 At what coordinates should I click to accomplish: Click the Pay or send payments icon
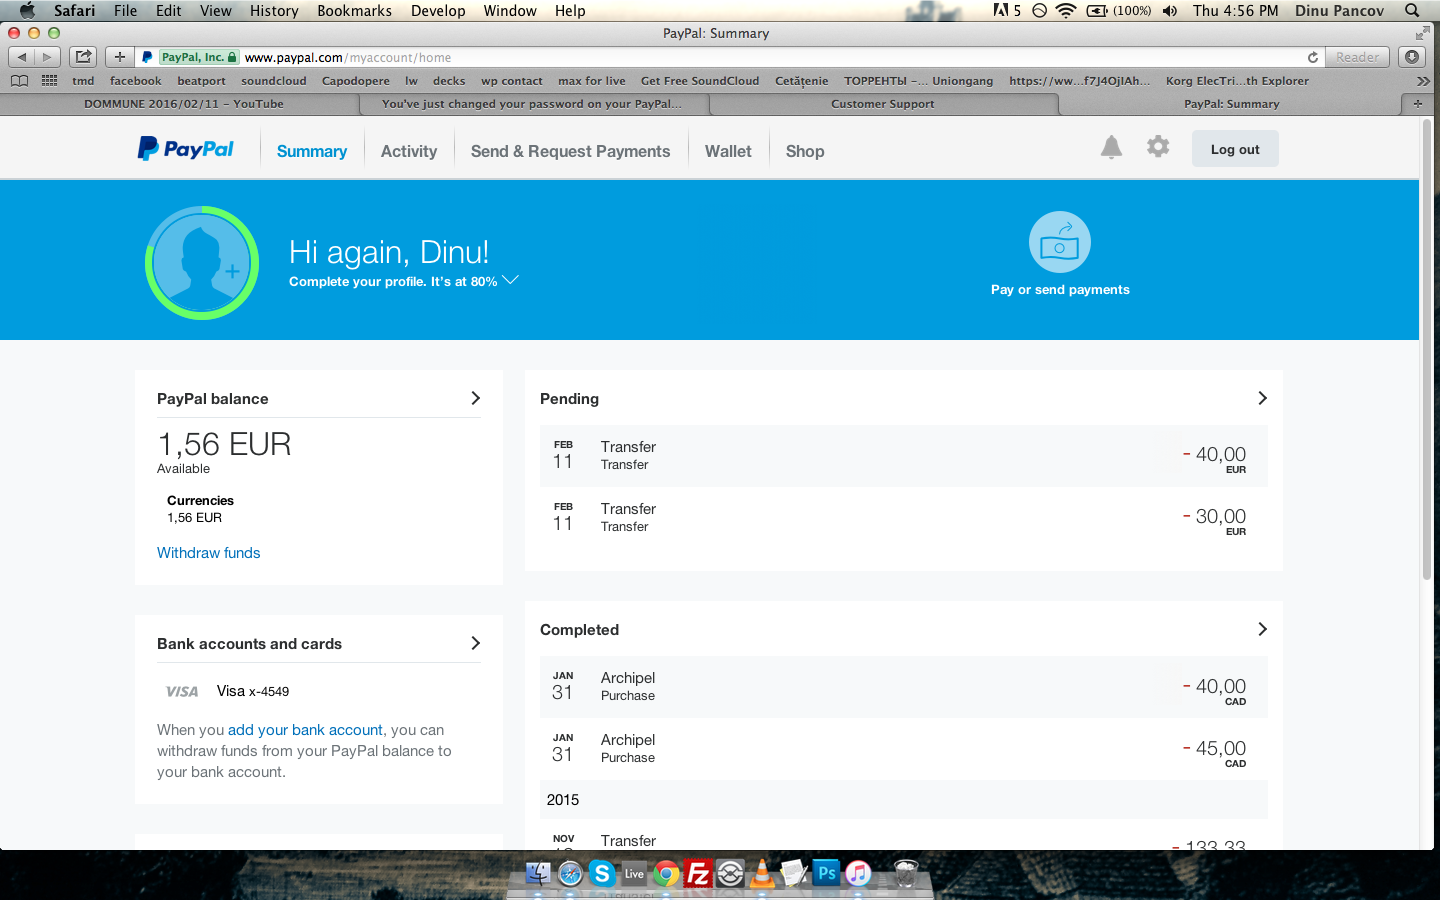click(x=1060, y=242)
